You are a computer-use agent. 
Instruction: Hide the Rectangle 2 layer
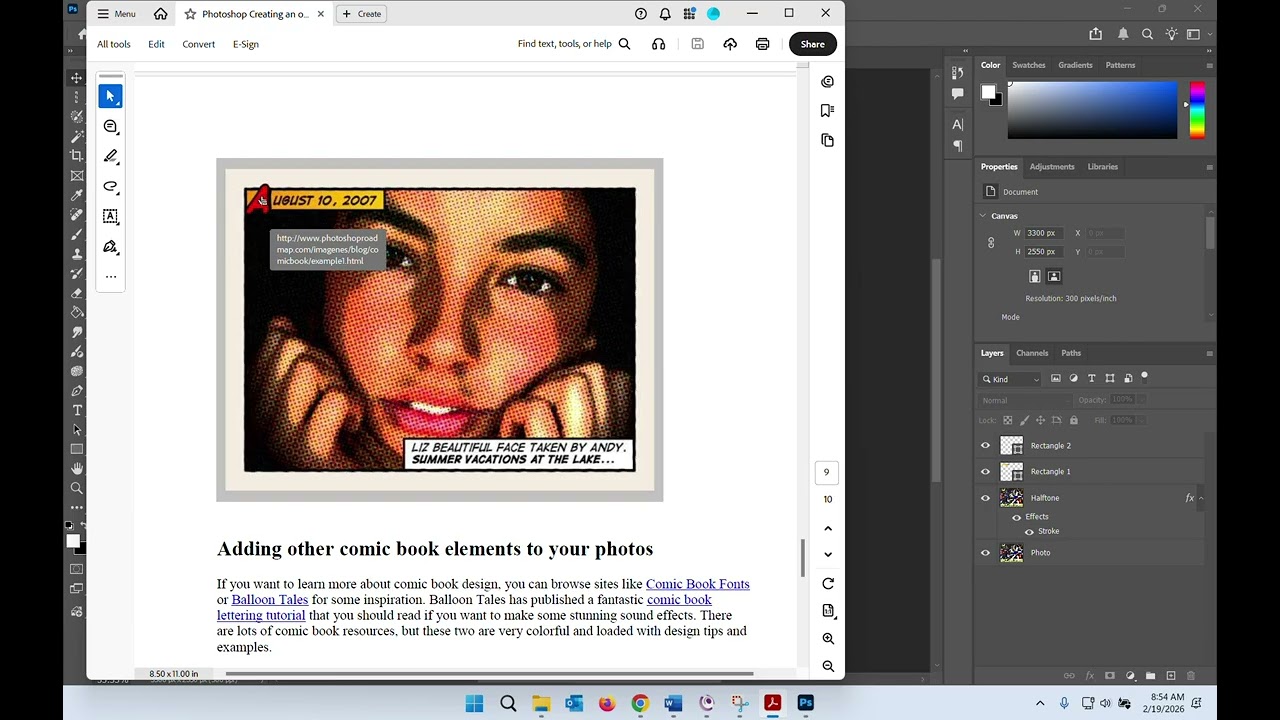tap(985, 446)
